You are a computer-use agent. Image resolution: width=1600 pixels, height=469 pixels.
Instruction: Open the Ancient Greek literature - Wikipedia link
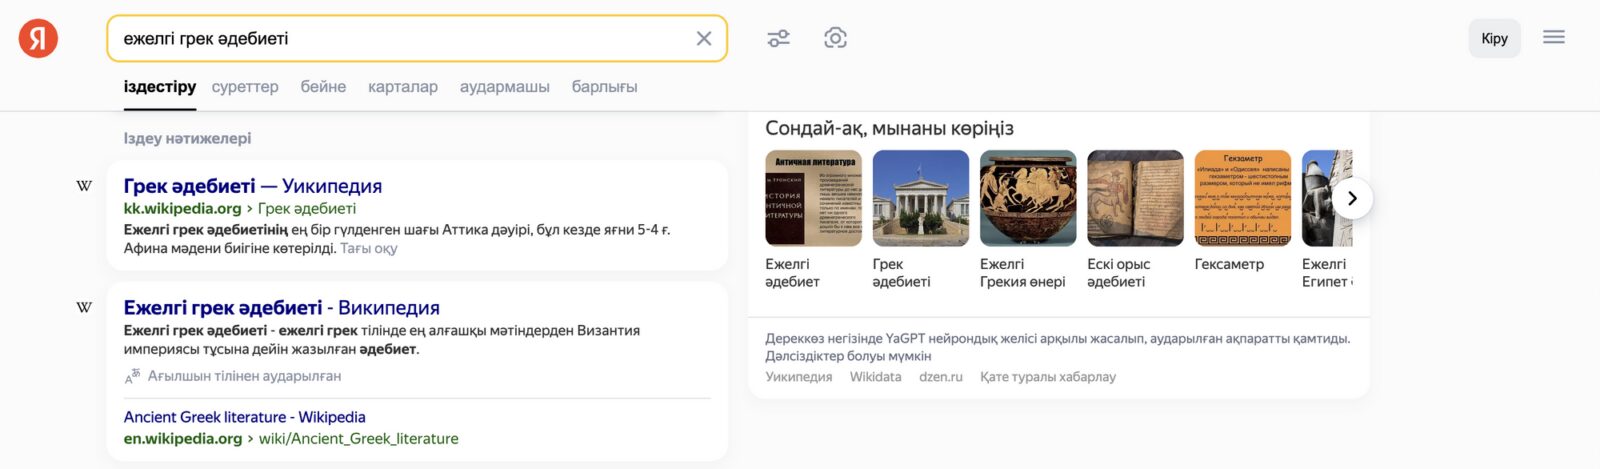click(x=244, y=417)
